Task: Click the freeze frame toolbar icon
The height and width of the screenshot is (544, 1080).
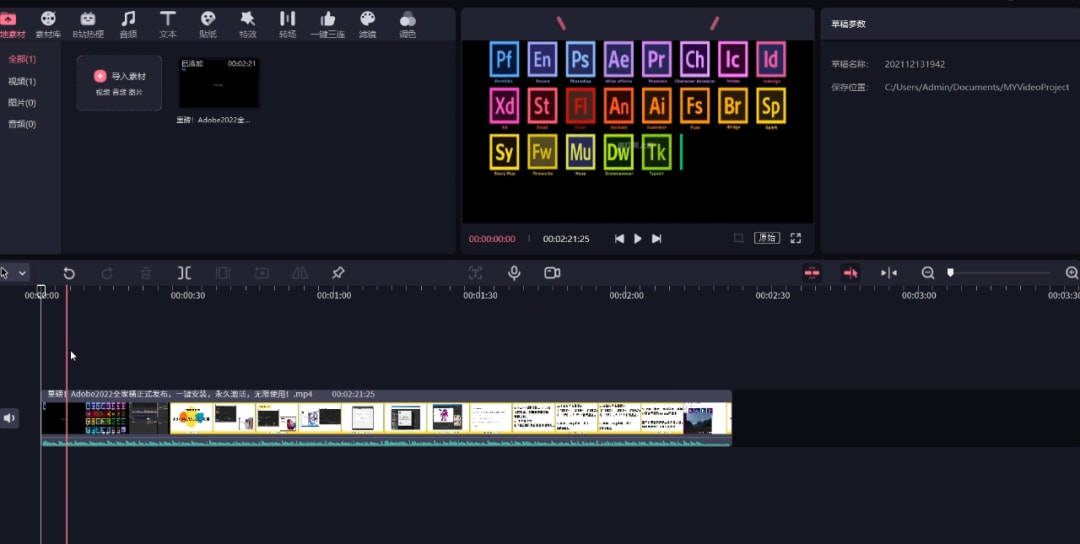Action: [261, 273]
